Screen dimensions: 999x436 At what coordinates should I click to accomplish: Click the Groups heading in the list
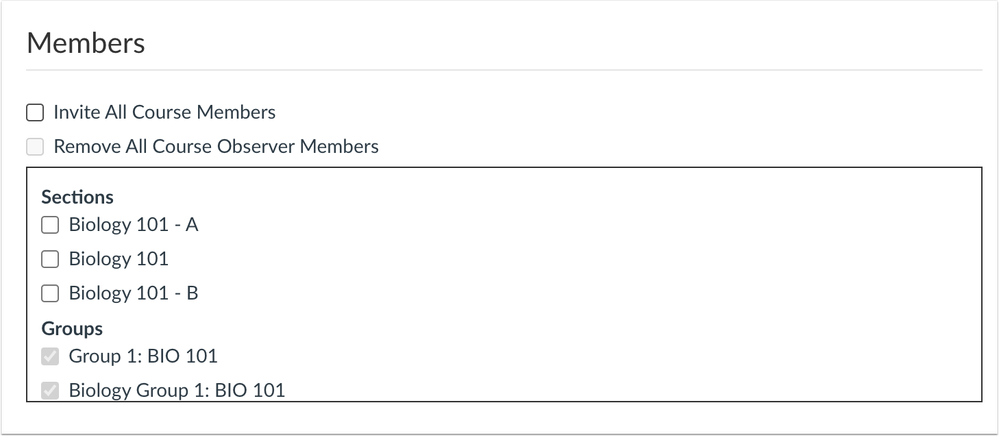[72, 329]
